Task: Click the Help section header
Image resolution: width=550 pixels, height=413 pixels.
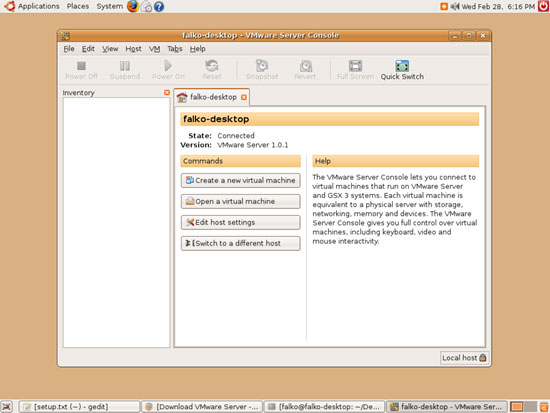Action: (396, 161)
